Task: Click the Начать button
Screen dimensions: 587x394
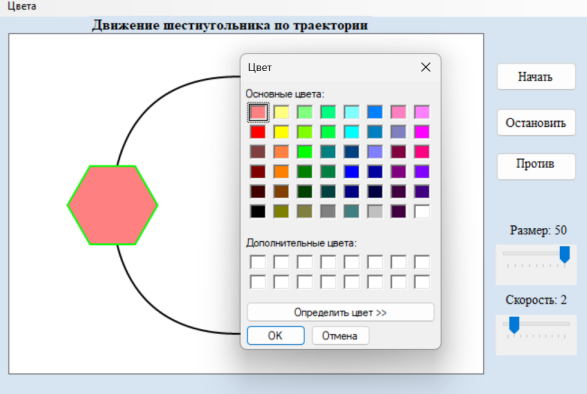Action: pos(536,77)
